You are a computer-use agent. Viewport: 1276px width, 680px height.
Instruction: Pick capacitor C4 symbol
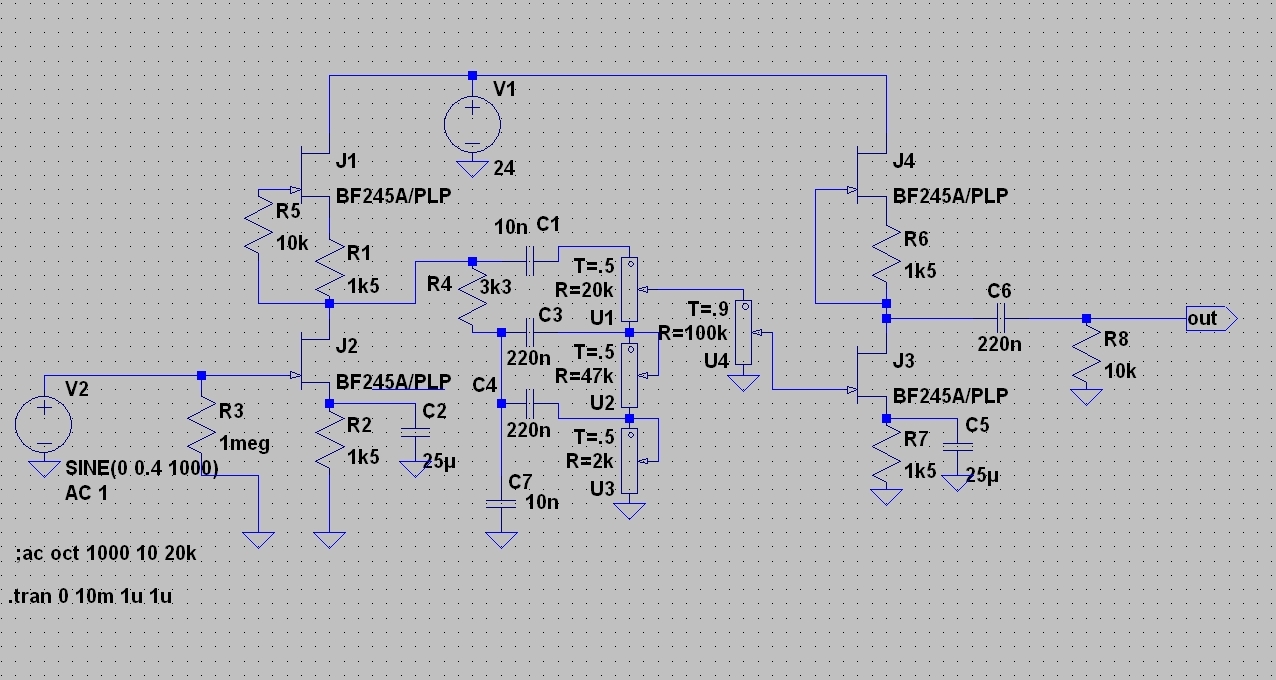pyautogui.click(x=529, y=403)
